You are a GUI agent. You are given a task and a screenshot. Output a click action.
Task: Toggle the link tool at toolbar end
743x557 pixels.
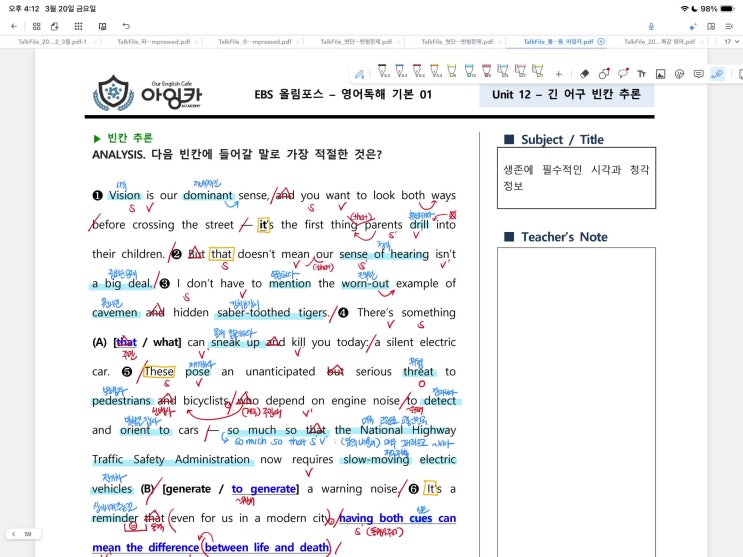[x=717, y=74]
